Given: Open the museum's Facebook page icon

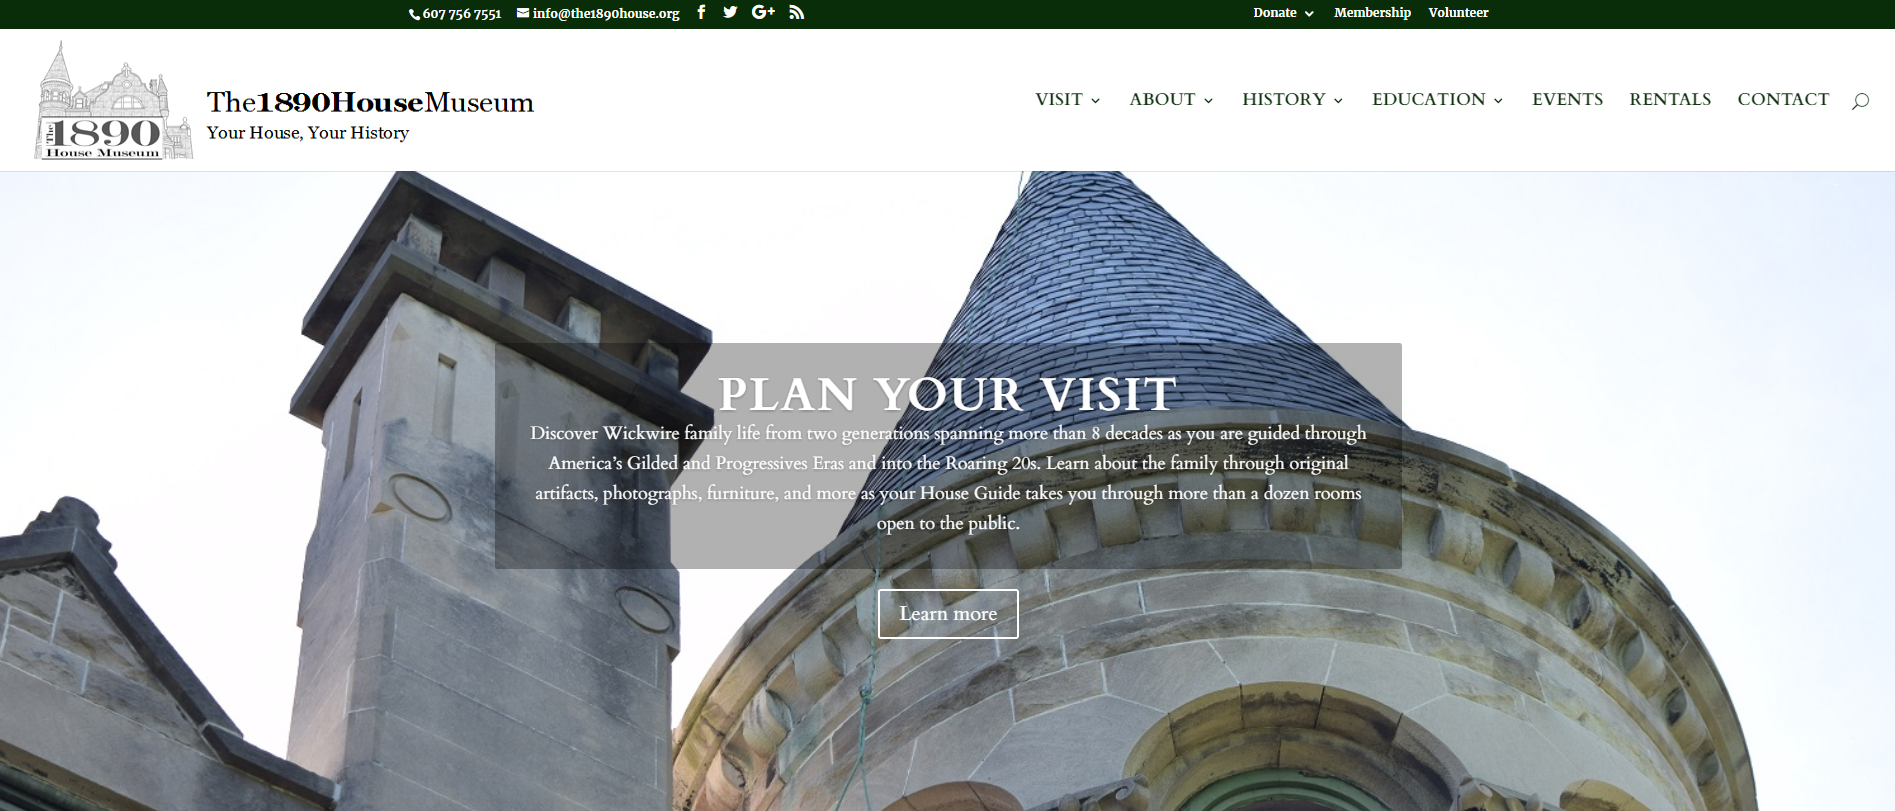Looking at the screenshot, I should pos(701,12).
